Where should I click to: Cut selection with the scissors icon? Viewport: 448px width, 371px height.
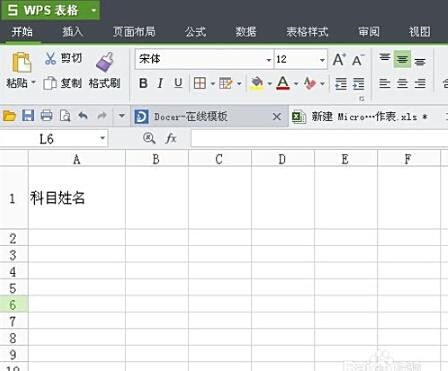point(50,59)
